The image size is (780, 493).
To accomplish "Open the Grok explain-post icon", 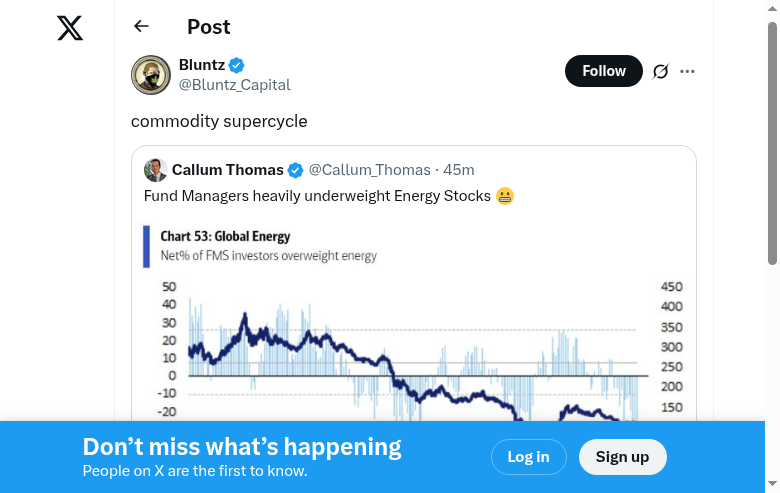I will (660, 72).
